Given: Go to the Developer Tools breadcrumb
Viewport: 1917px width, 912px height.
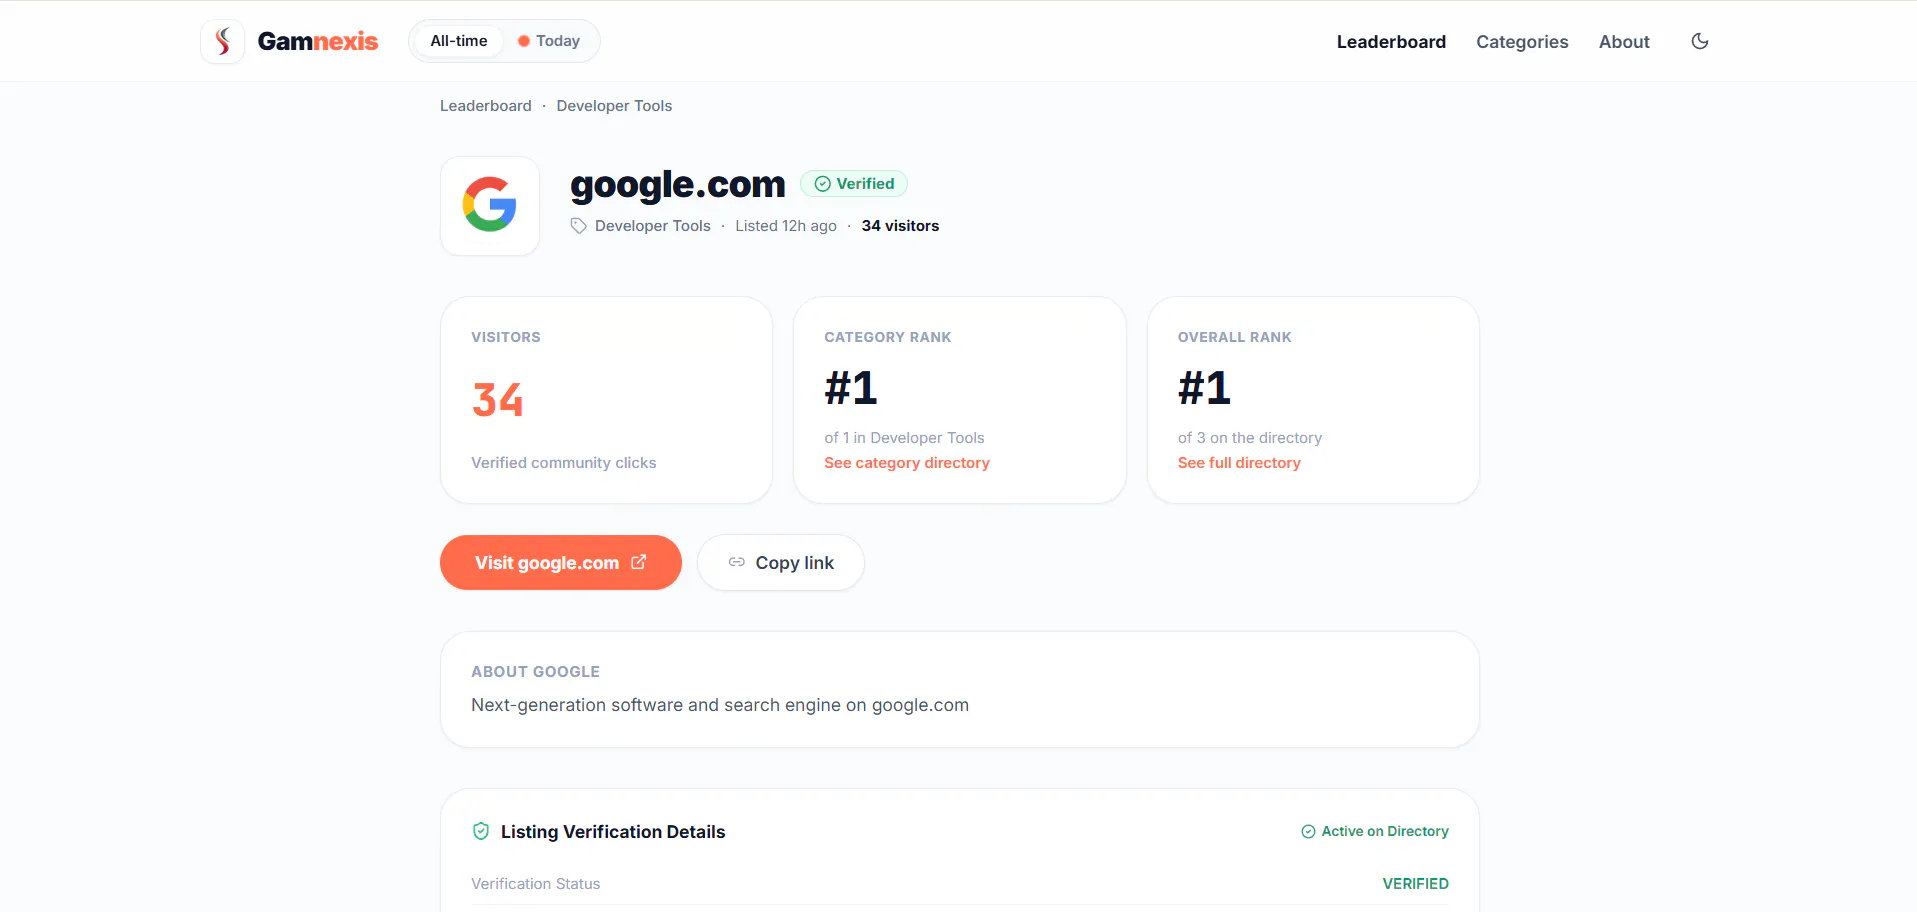Looking at the screenshot, I should [x=614, y=106].
